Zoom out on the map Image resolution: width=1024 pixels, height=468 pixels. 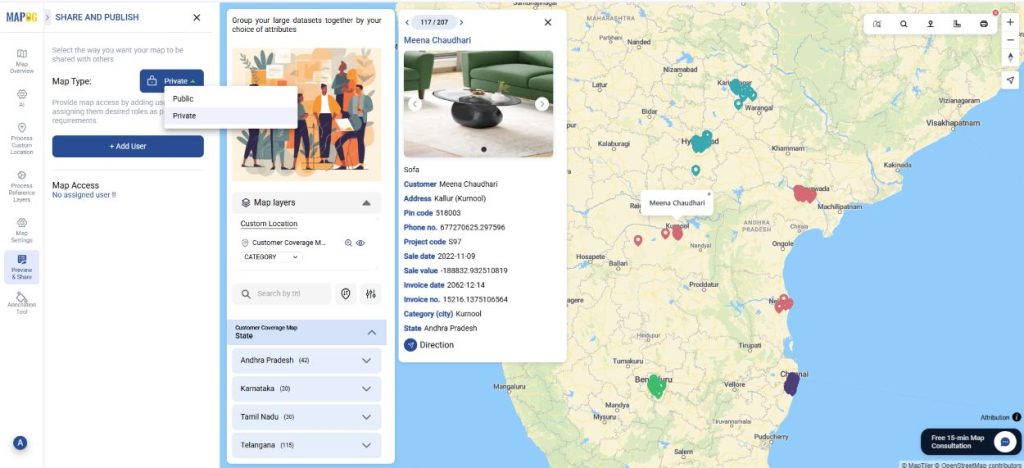coord(1010,40)
